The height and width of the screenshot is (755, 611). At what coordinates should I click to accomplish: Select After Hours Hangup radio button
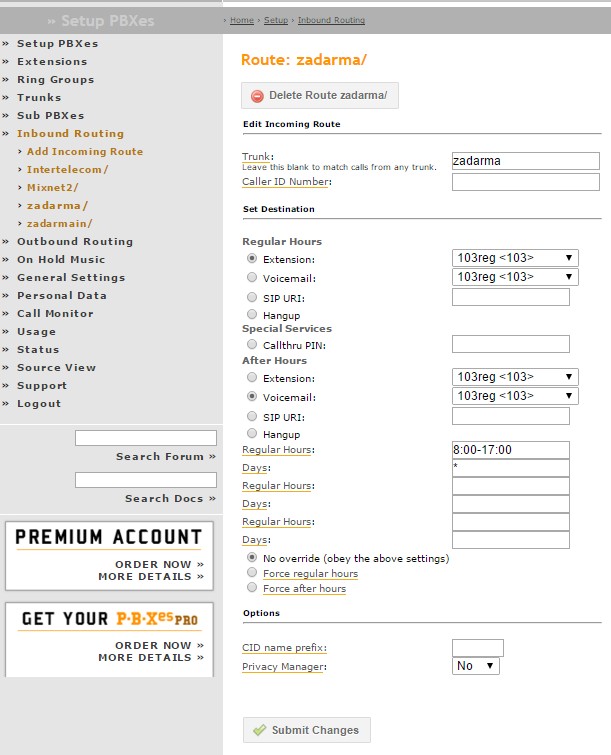(252, 433)
